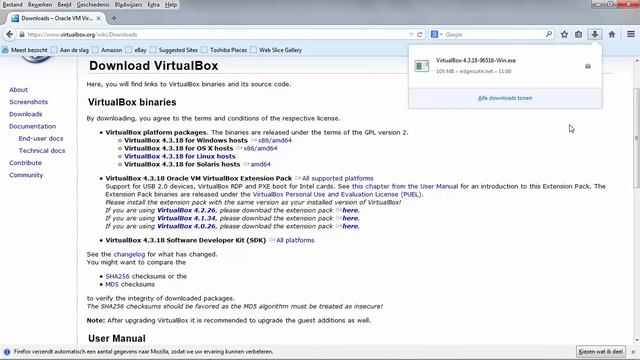Download amd64 for Solaris hosts
Image resolution: width=640 pixels, height=360 pixels.
click(260, 164)
